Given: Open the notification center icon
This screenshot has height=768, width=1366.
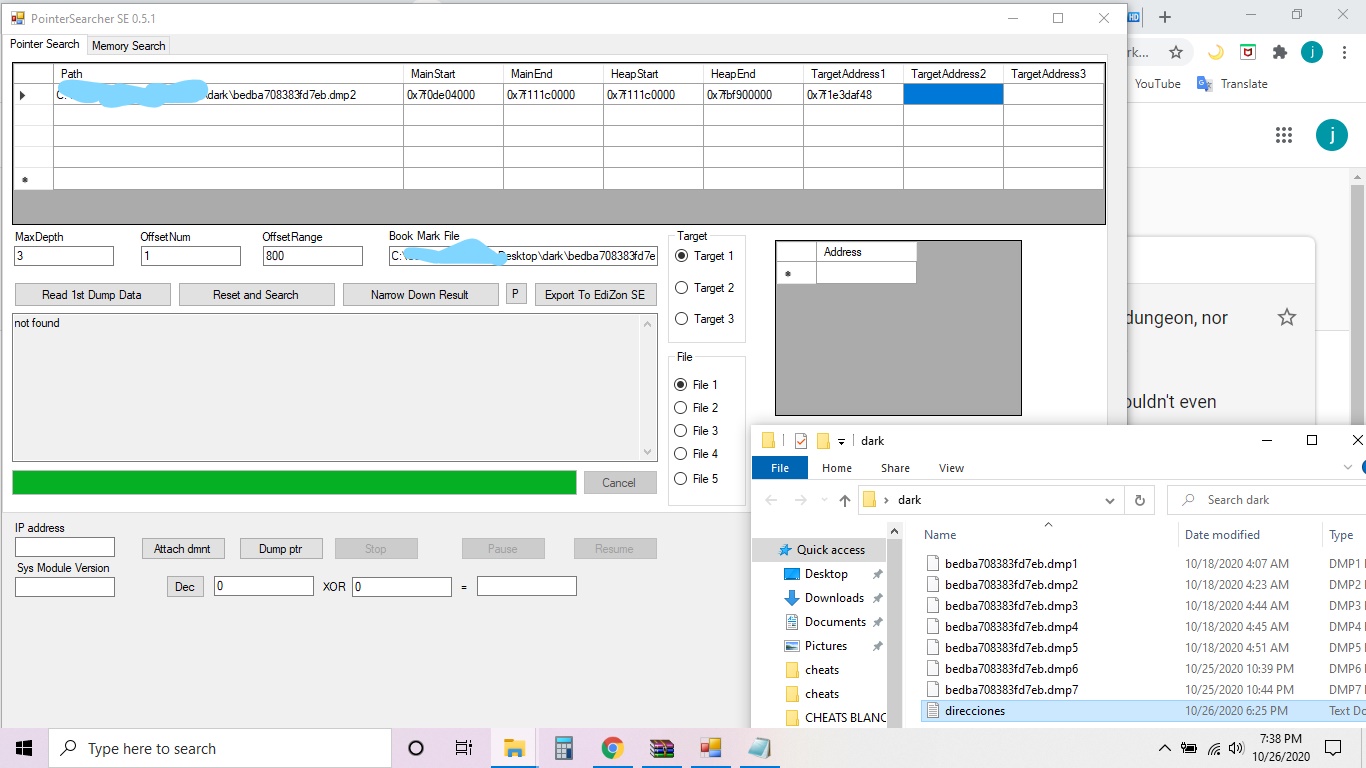Looking at the screenshot, I should click(1332, 748).
